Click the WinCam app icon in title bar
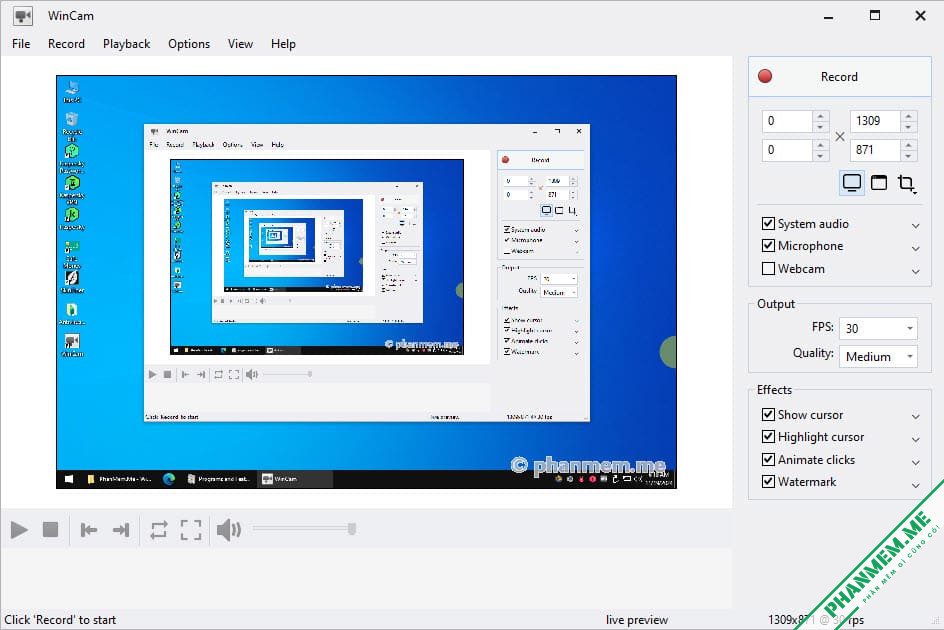 click(23, 16)
